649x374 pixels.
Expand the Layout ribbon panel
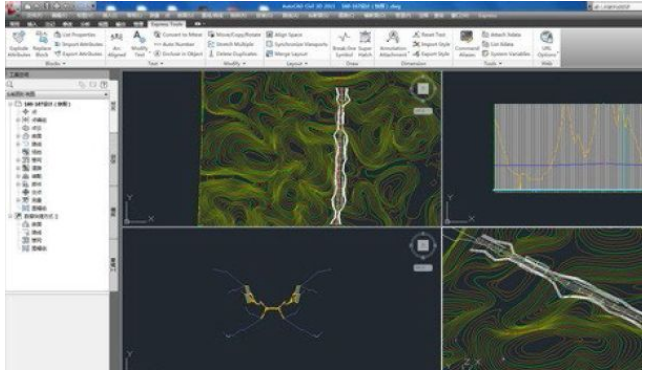pos(297,64)
